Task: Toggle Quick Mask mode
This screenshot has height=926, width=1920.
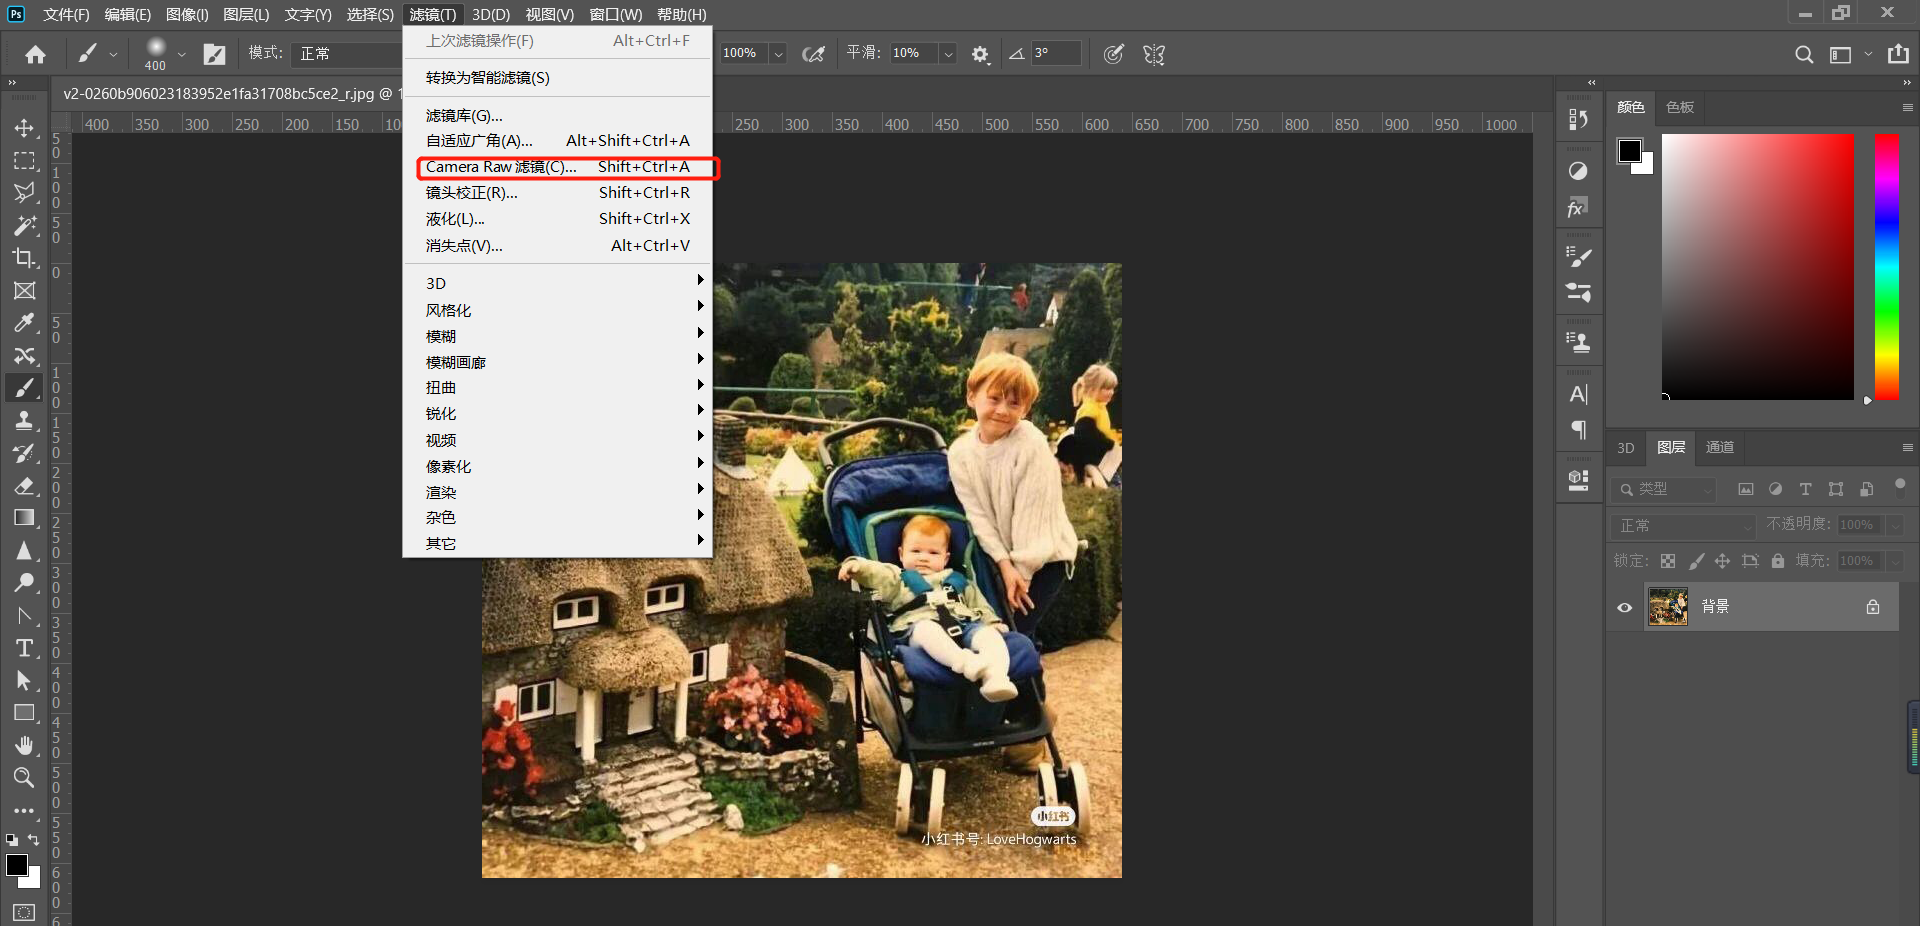Action: (24, 912)
